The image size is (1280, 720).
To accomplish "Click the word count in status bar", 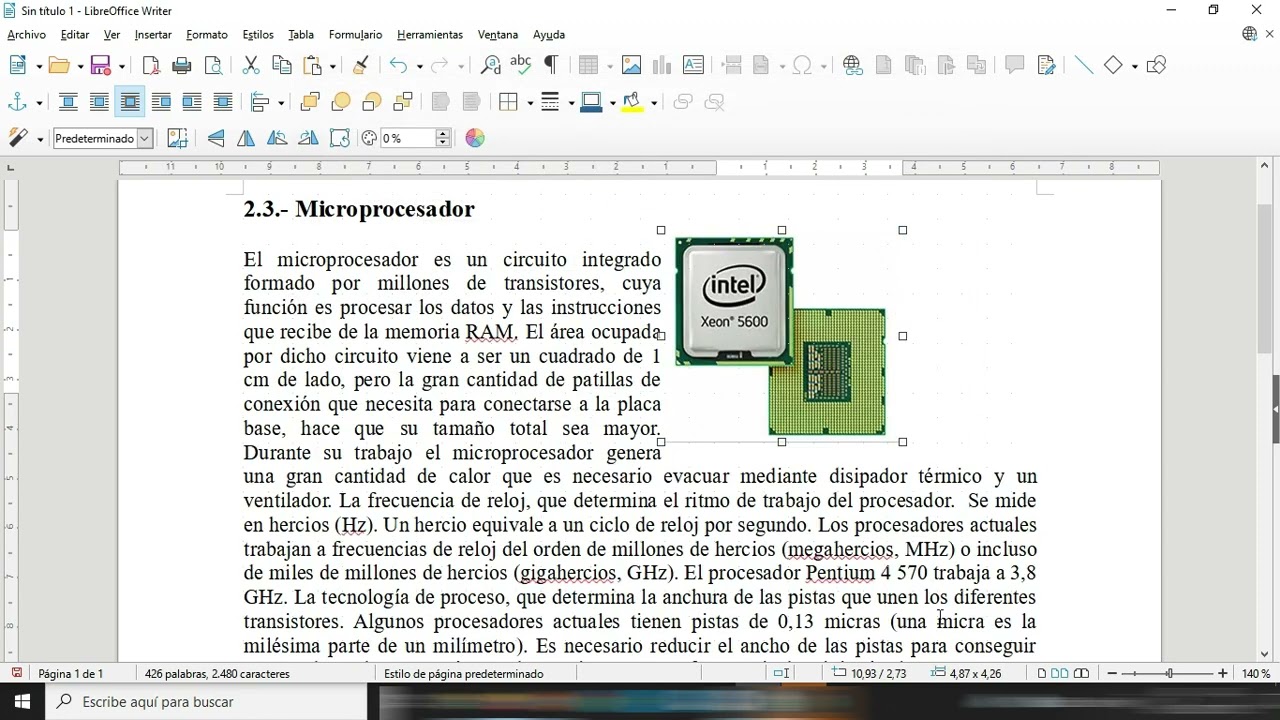I will [217, 674].
